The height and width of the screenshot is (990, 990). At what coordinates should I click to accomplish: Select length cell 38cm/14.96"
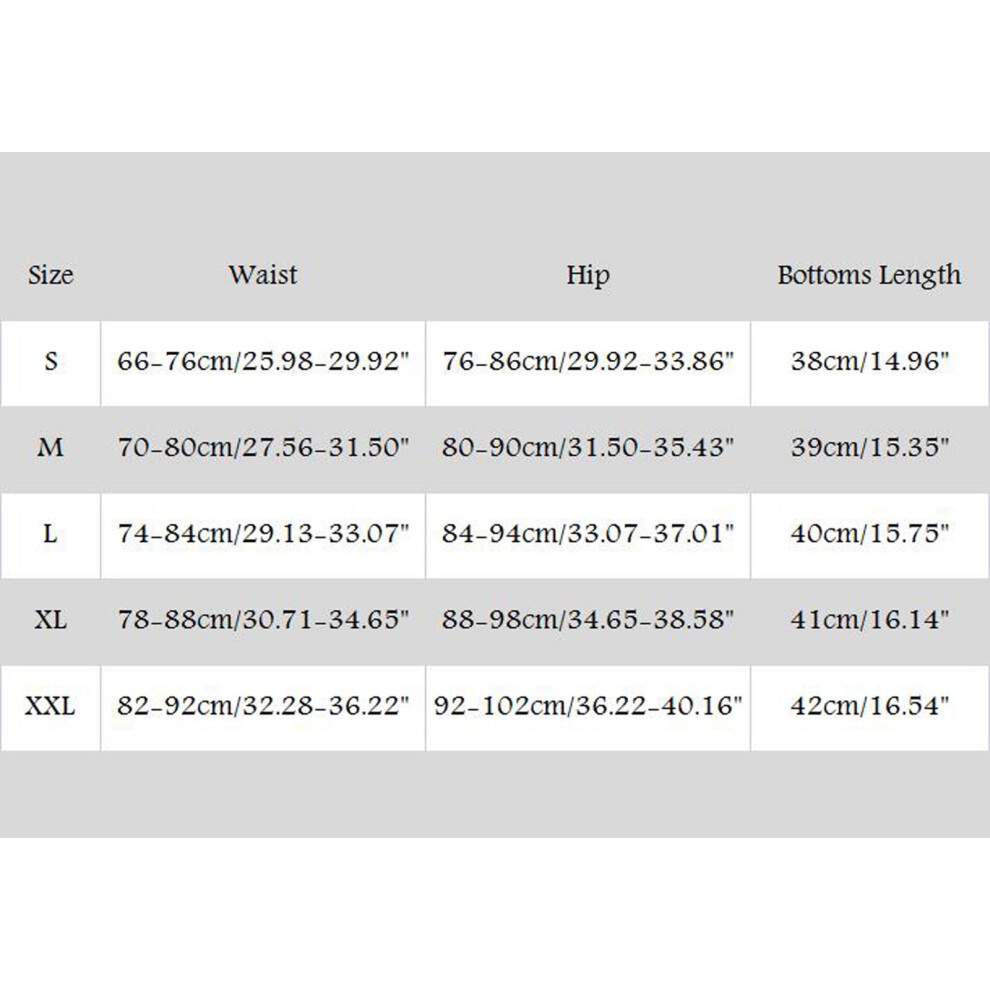[x=869, y=363]
